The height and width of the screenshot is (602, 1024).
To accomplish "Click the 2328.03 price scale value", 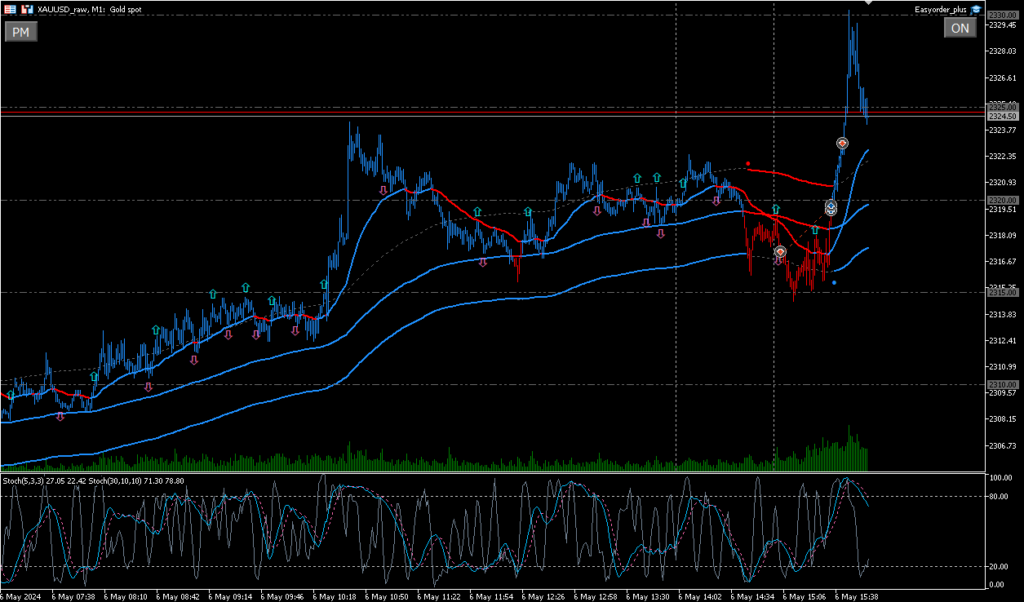I will coord(1002,51).
